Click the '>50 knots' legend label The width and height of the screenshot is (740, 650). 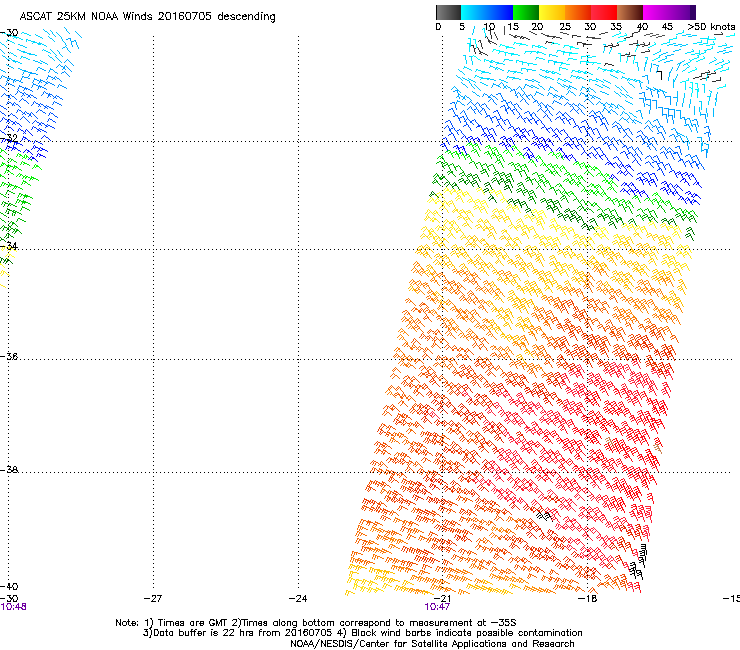711,27
